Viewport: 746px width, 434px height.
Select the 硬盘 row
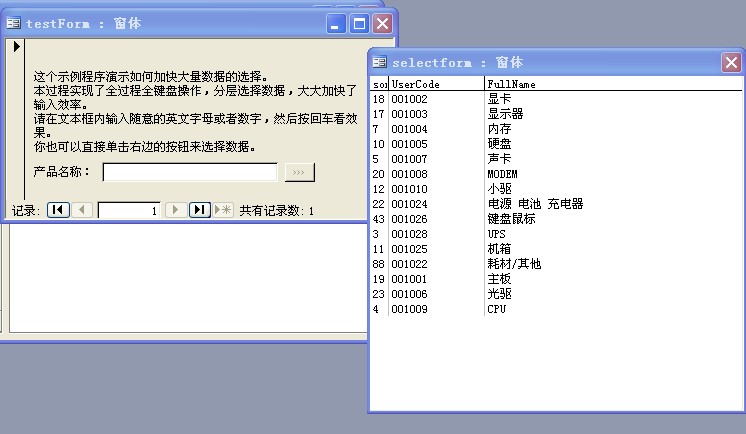[557, 144]
